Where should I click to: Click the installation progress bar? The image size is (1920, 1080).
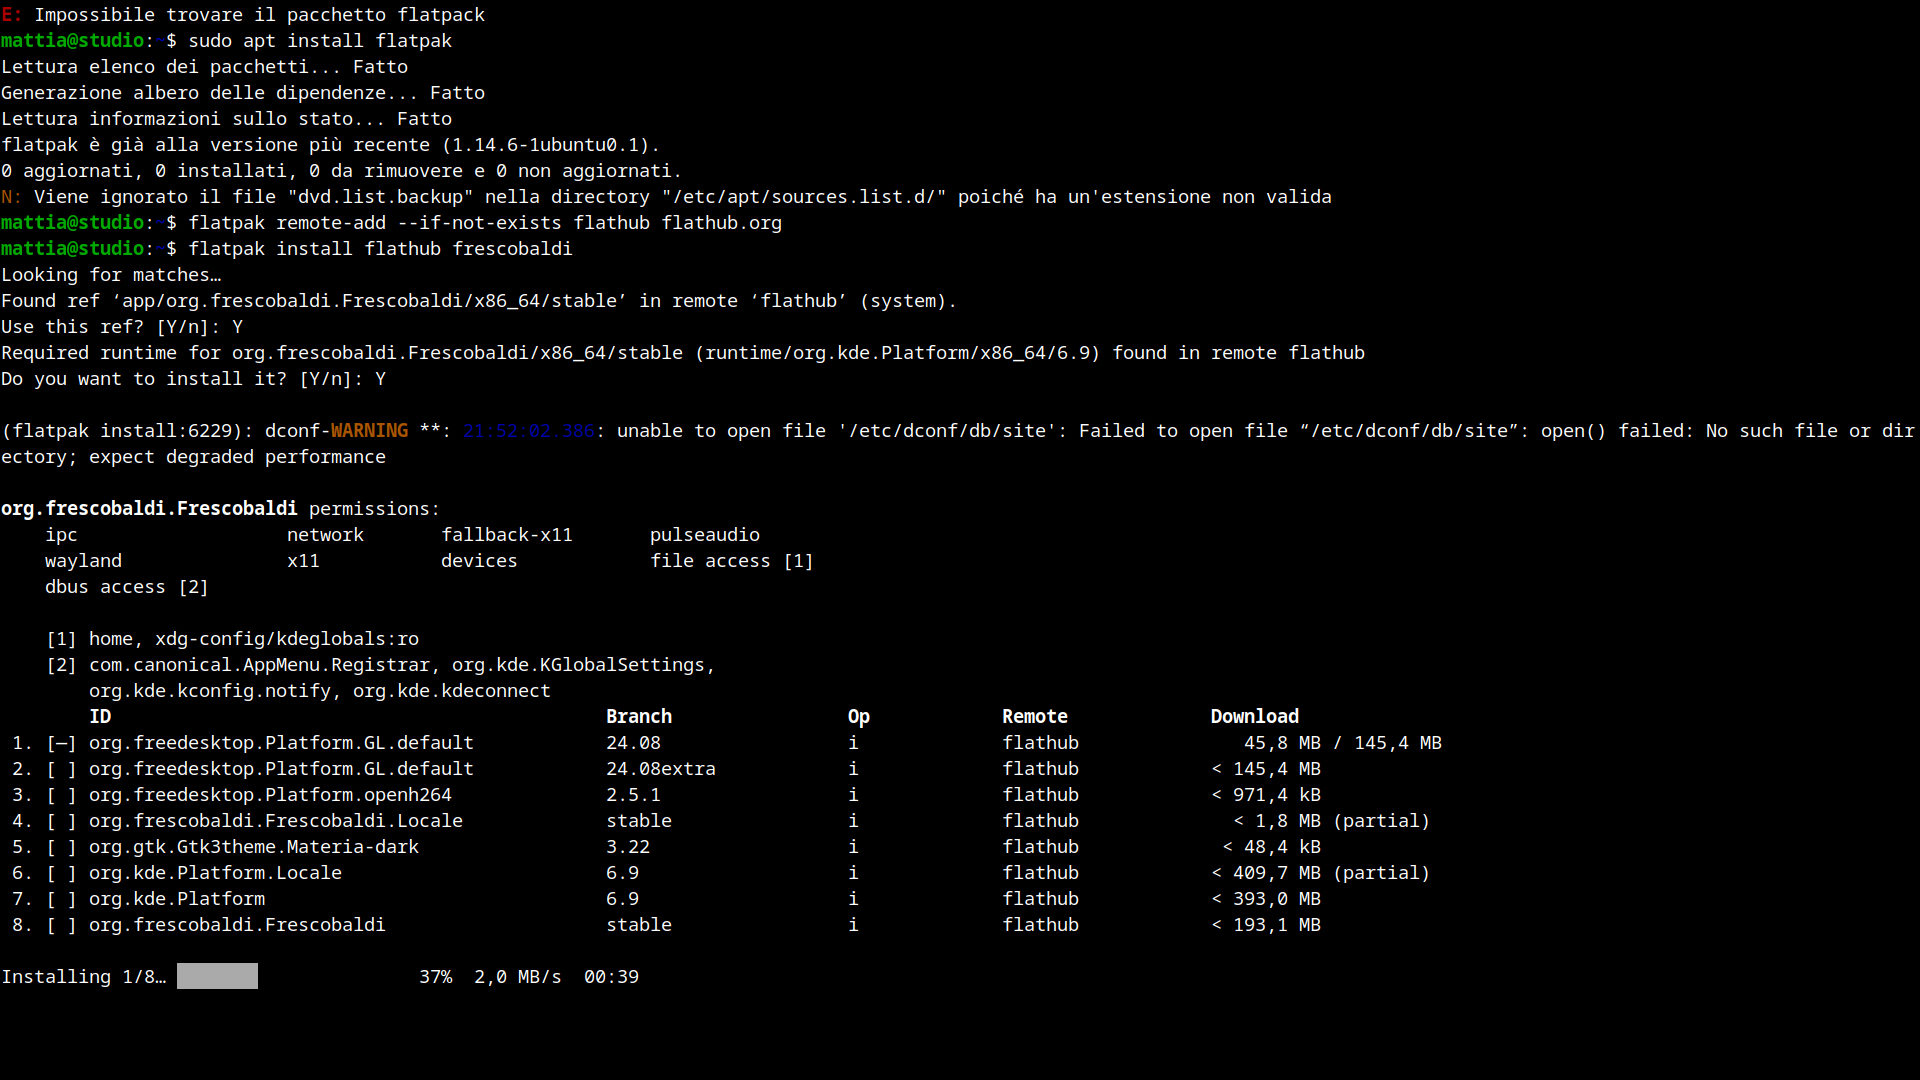click(x=217, y=977)
